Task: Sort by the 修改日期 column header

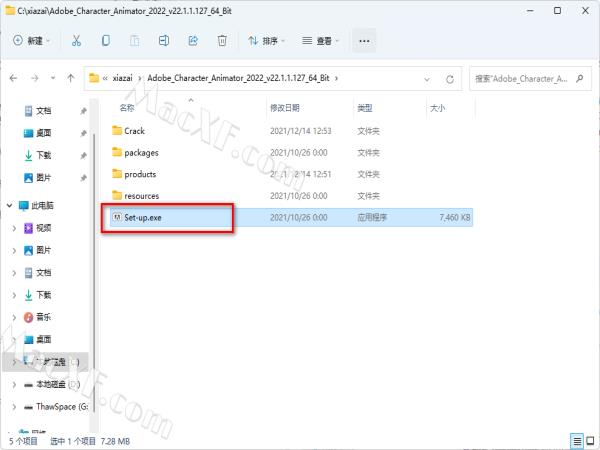Action: [x=284, y=107]
